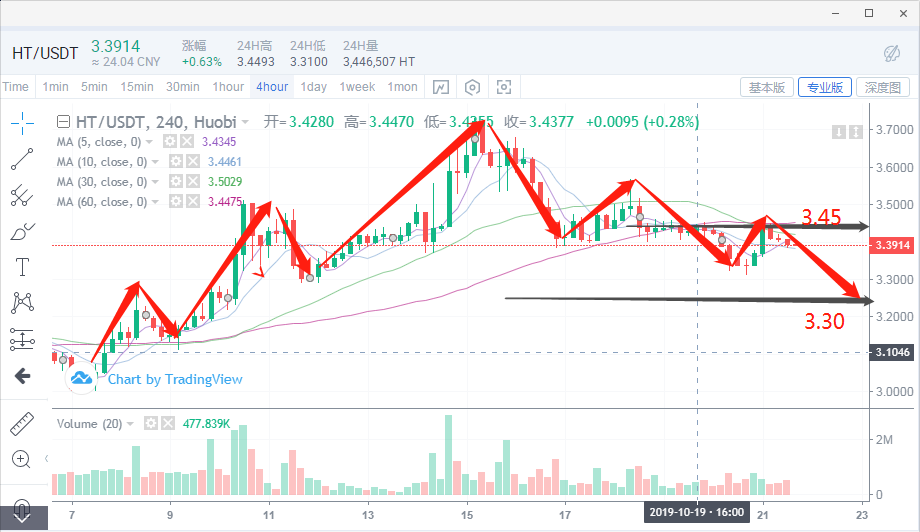Screen dimensions: 920x532
Task: Click the 24H volume value 3,446,507 HT
Action: click(379, 62)
